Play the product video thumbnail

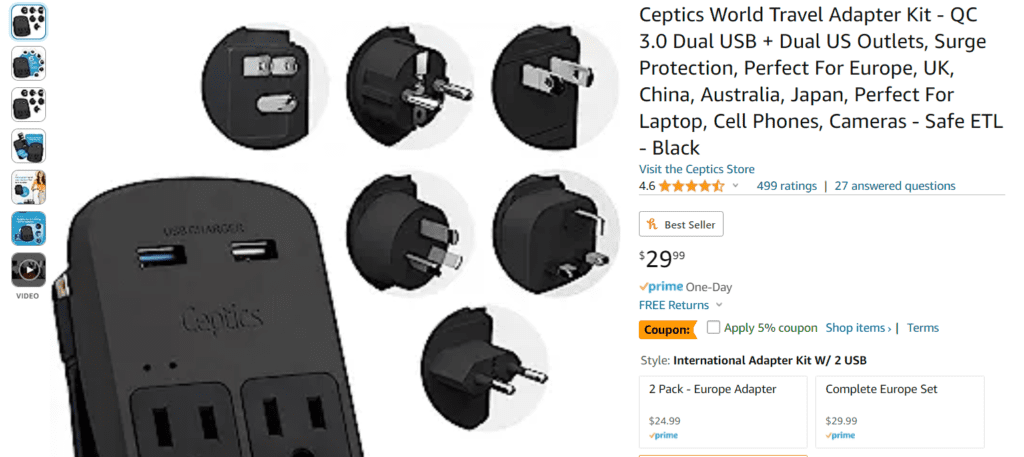click(x=28, y=270)
